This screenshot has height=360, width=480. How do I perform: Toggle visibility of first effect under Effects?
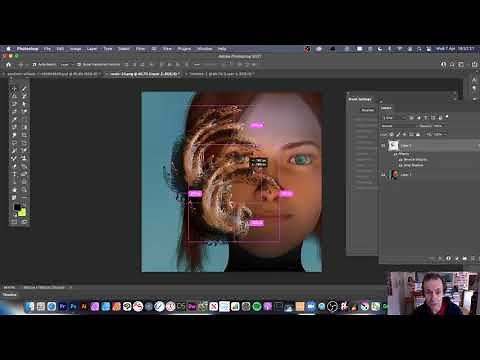tap(400, 160)
